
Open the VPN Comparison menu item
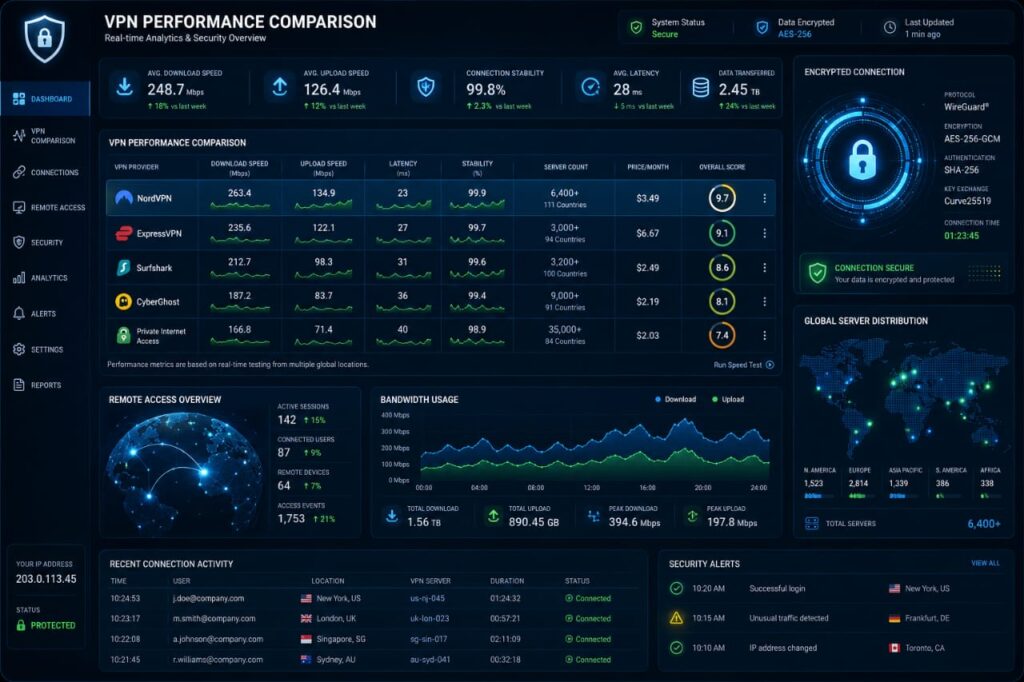pyautogui.click(x=45, y=136)
